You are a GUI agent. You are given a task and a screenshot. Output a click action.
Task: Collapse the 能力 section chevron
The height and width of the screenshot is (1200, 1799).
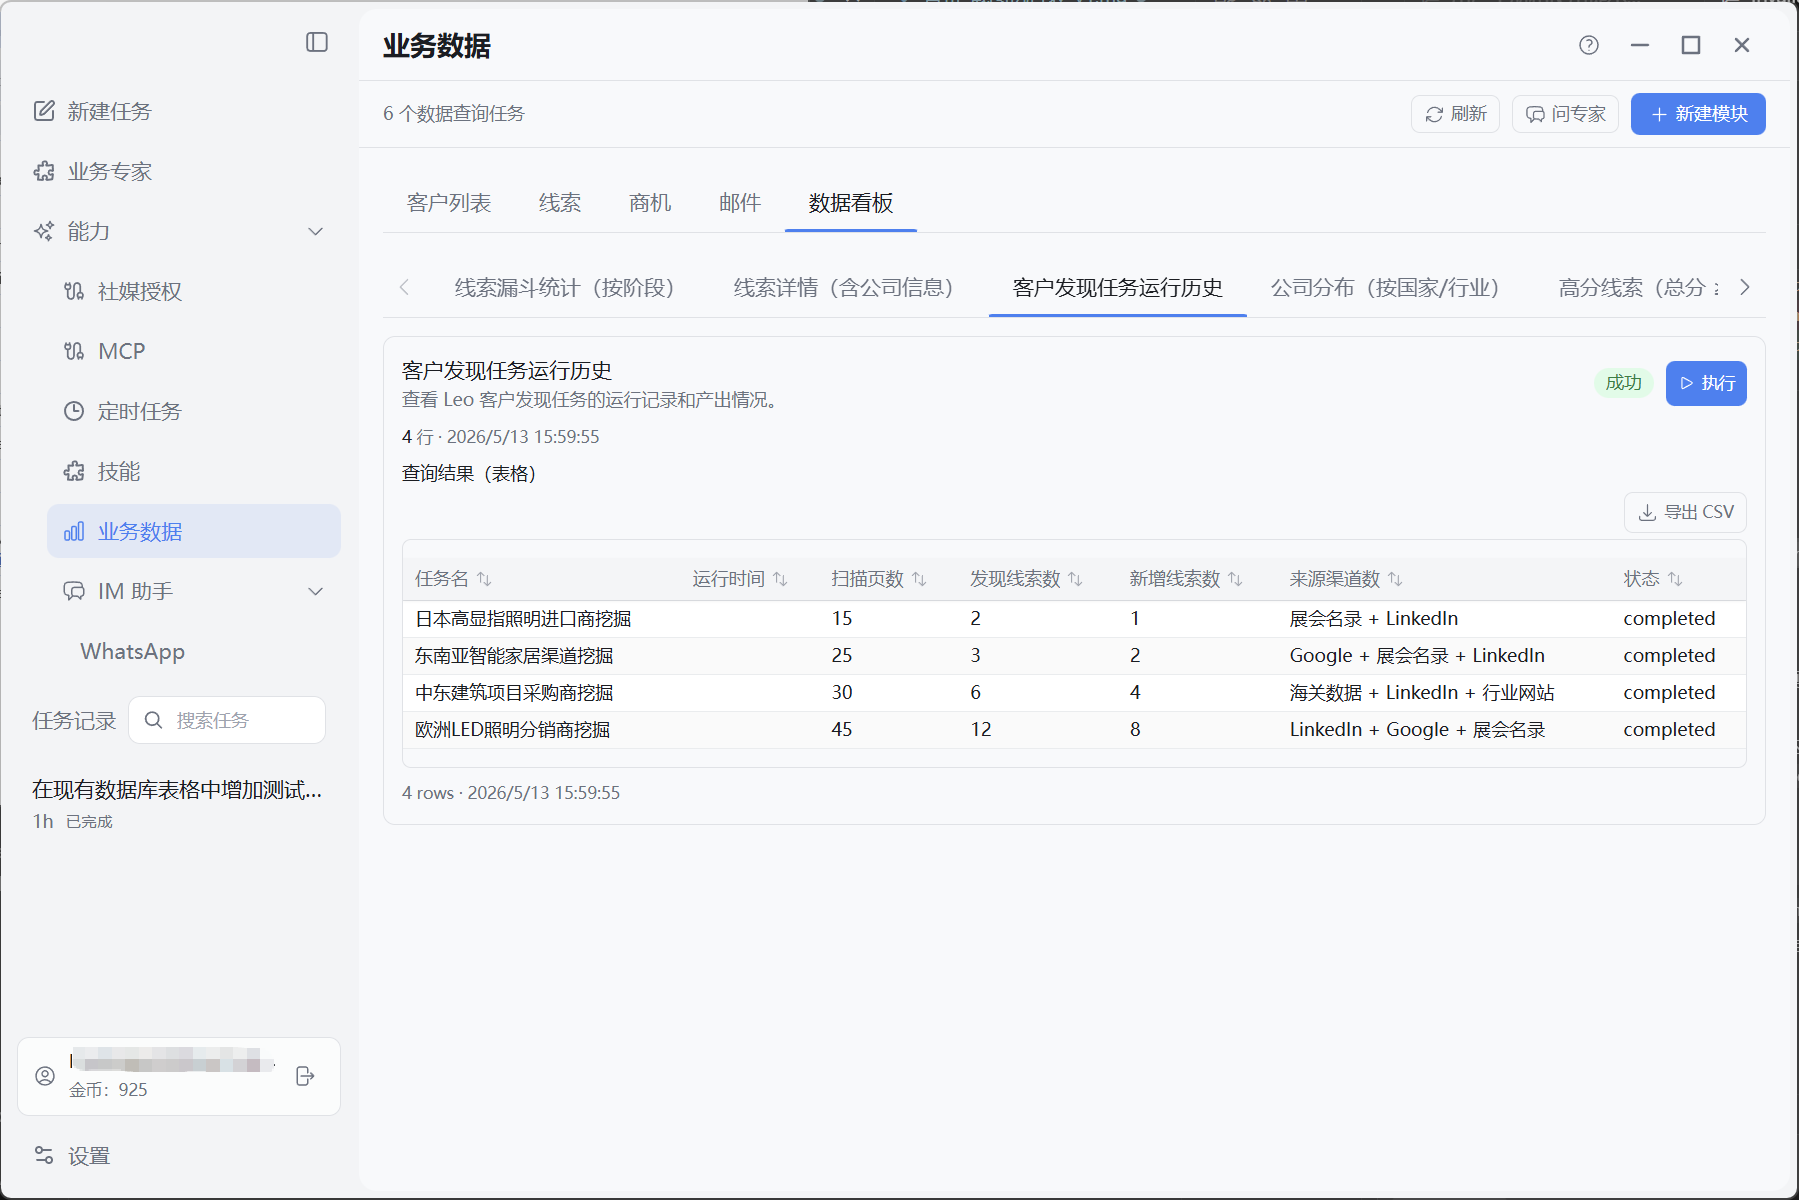pyautogui.click(x=316, y=231)
